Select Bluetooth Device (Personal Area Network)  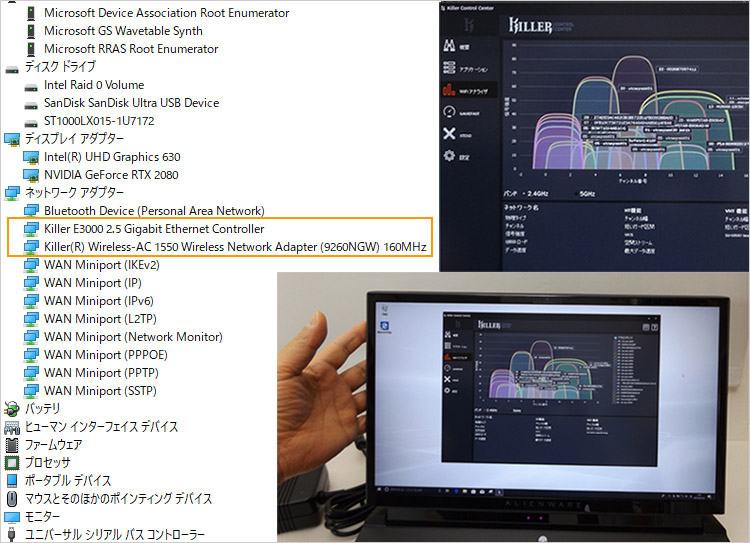[x=154, y=211]
